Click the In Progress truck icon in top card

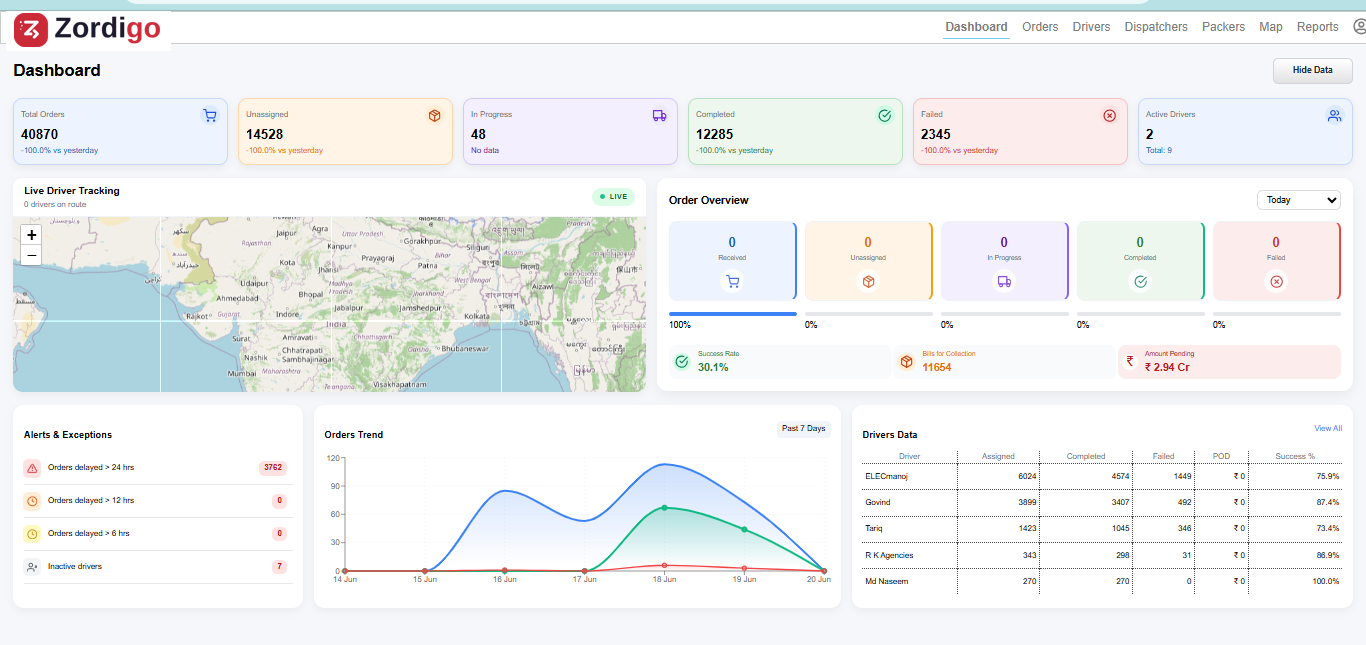tap(660, 116)
